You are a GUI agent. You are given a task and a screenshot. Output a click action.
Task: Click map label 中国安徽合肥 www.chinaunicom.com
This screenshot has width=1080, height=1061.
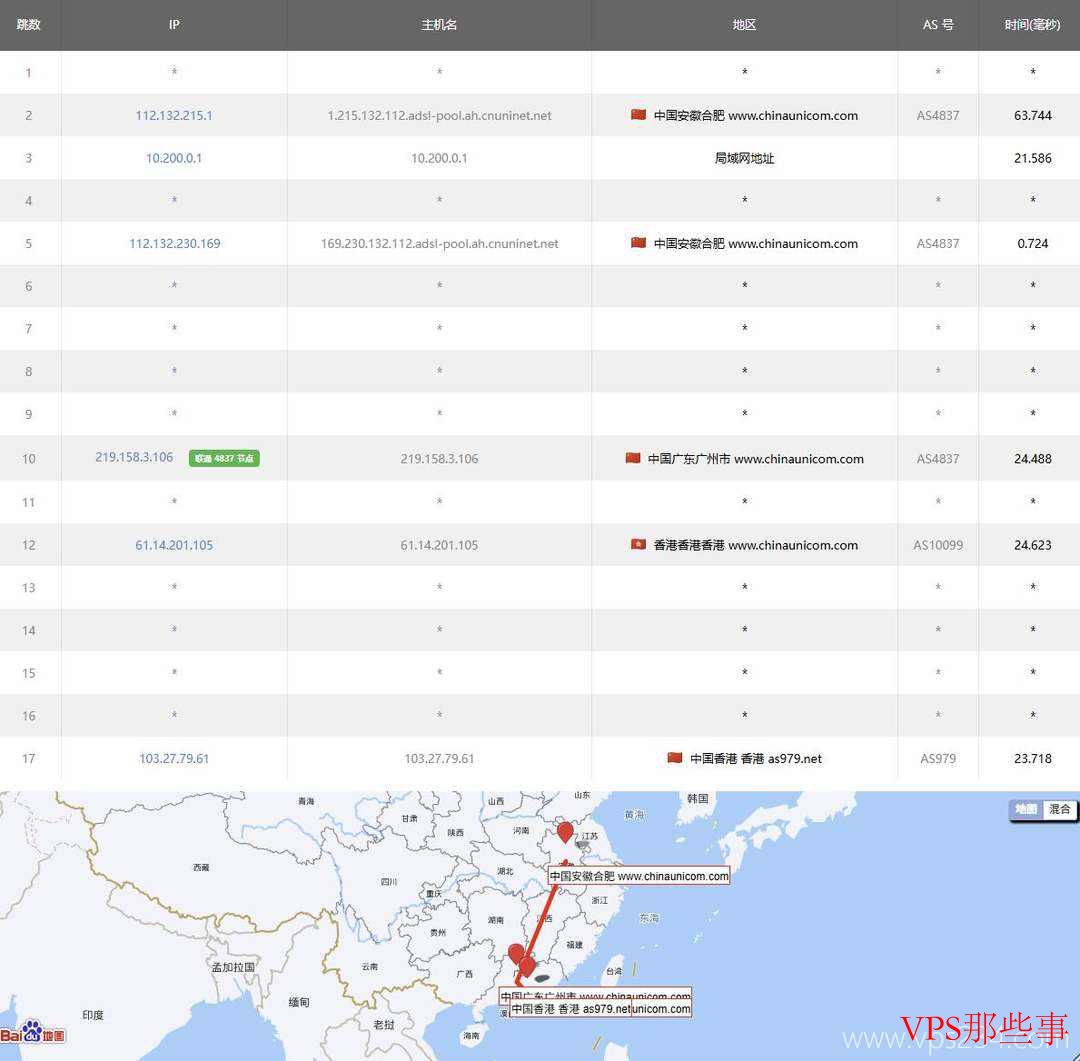(x=638, y=876)
